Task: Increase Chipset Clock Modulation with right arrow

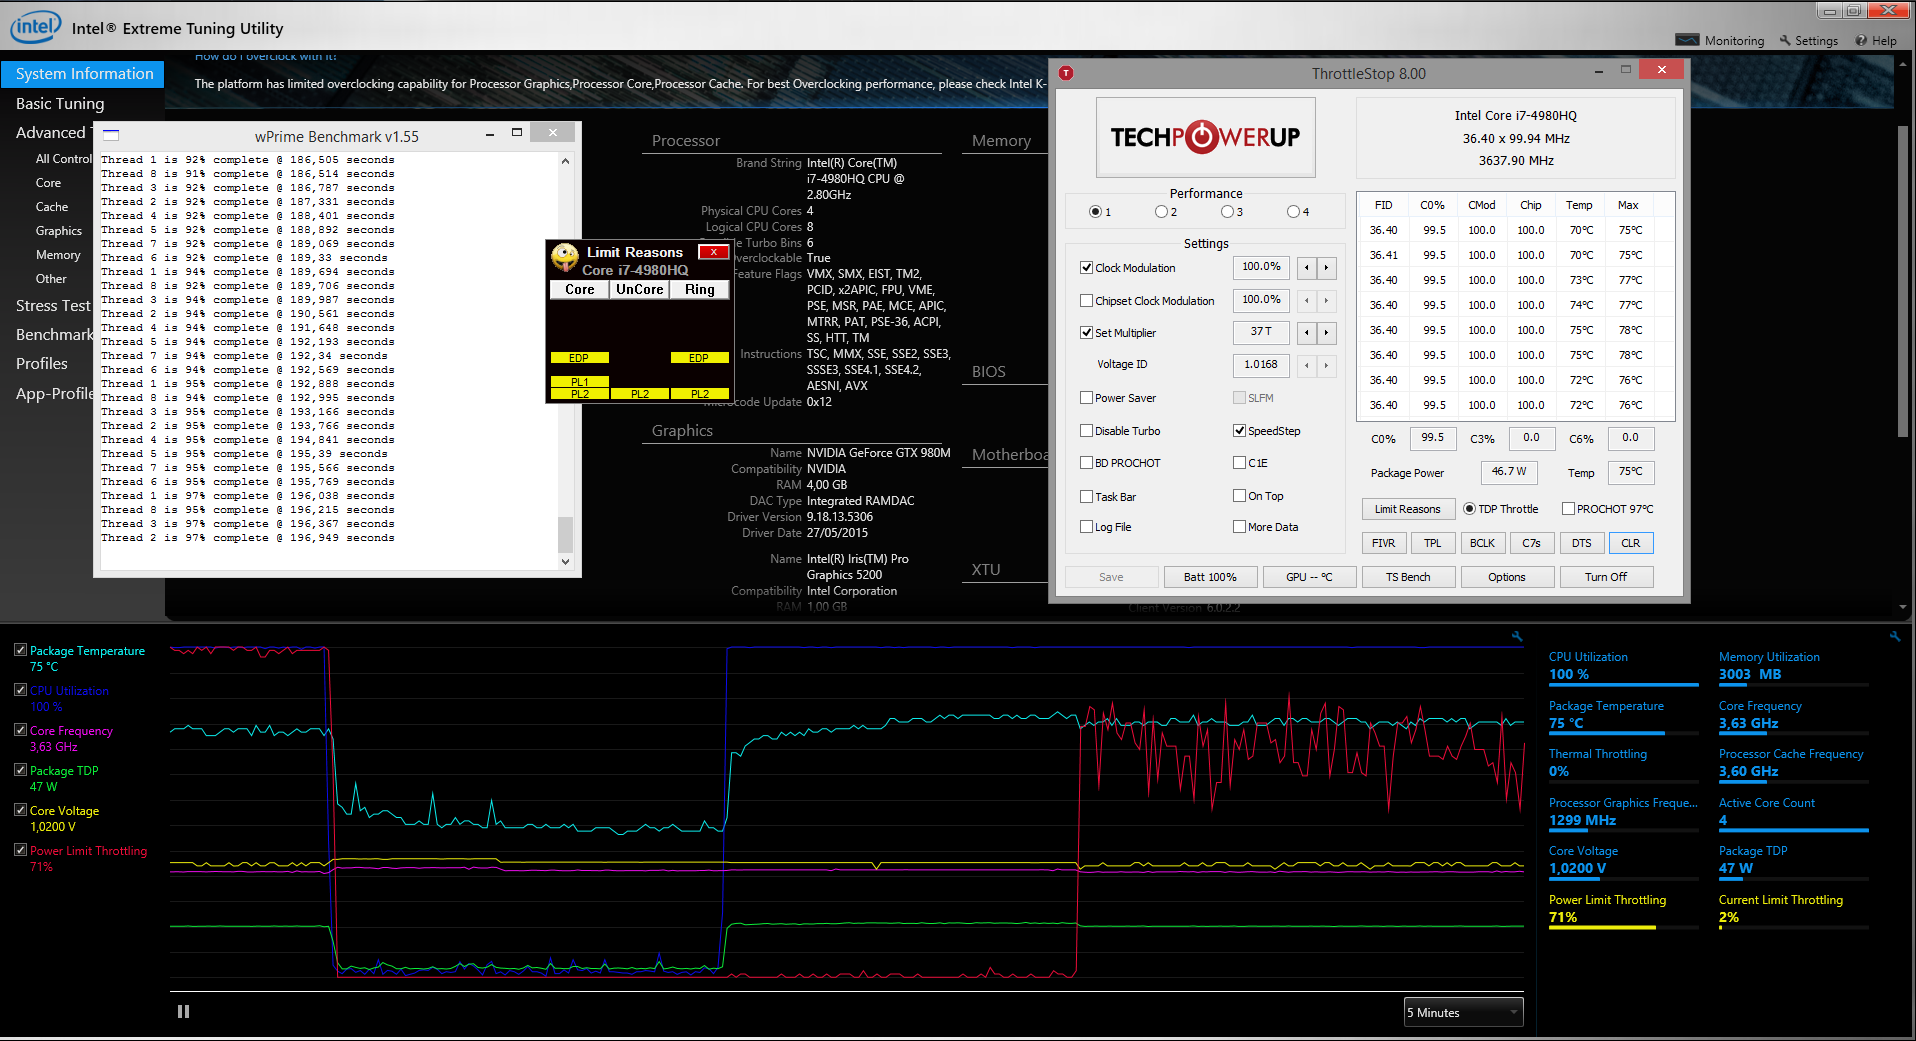Action: [1326, 300]
